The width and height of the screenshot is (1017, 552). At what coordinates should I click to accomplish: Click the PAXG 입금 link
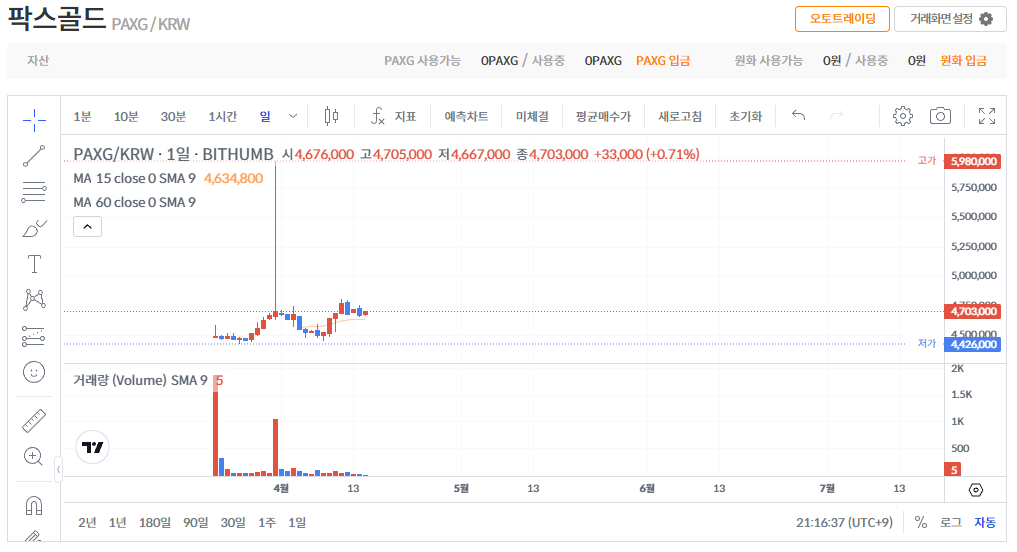(663, 60)
